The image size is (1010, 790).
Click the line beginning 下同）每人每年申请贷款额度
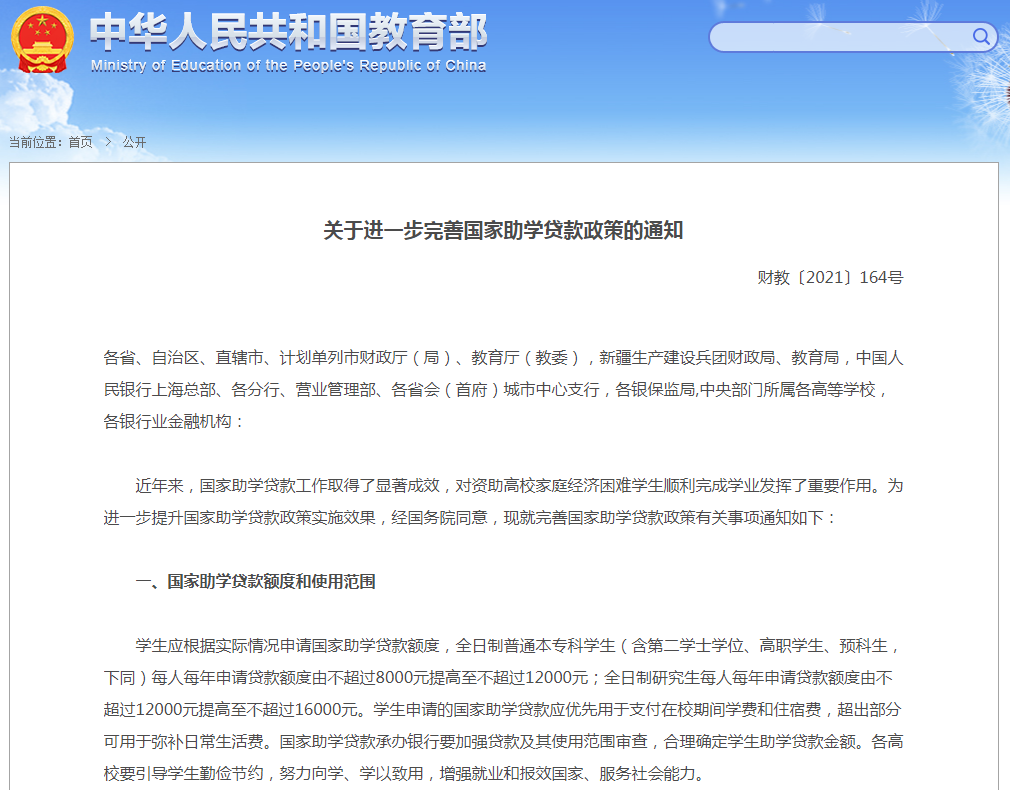click(498, 677)
